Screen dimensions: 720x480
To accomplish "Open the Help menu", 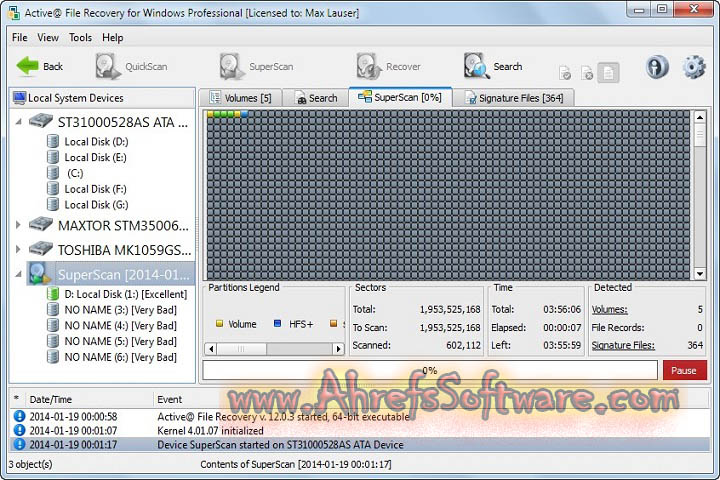I will point(112,37).
